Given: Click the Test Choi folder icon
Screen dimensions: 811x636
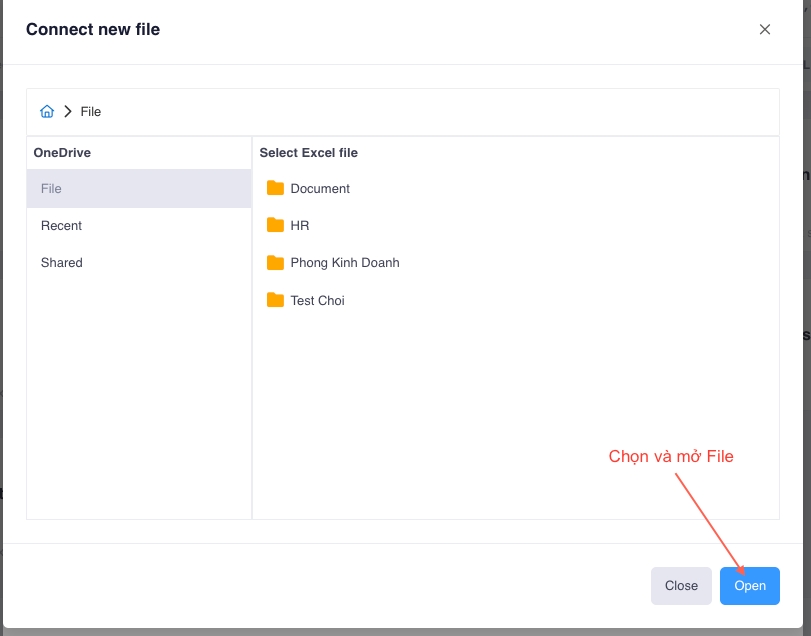Looking at the screenshot, I should (x=275, y=300).
